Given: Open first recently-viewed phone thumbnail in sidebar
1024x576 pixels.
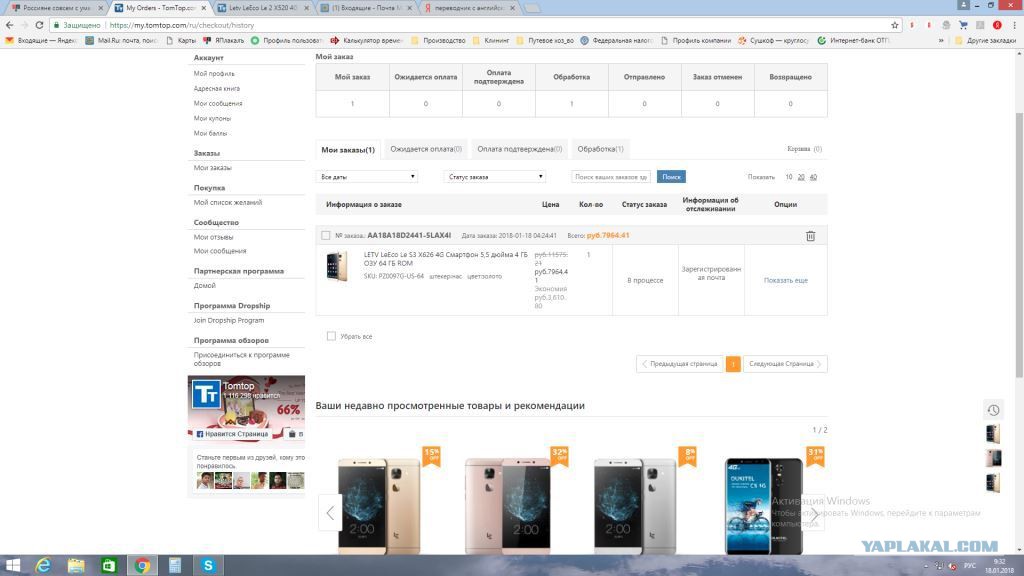Looking at the screenshot, I should click(x=993, y=434).
